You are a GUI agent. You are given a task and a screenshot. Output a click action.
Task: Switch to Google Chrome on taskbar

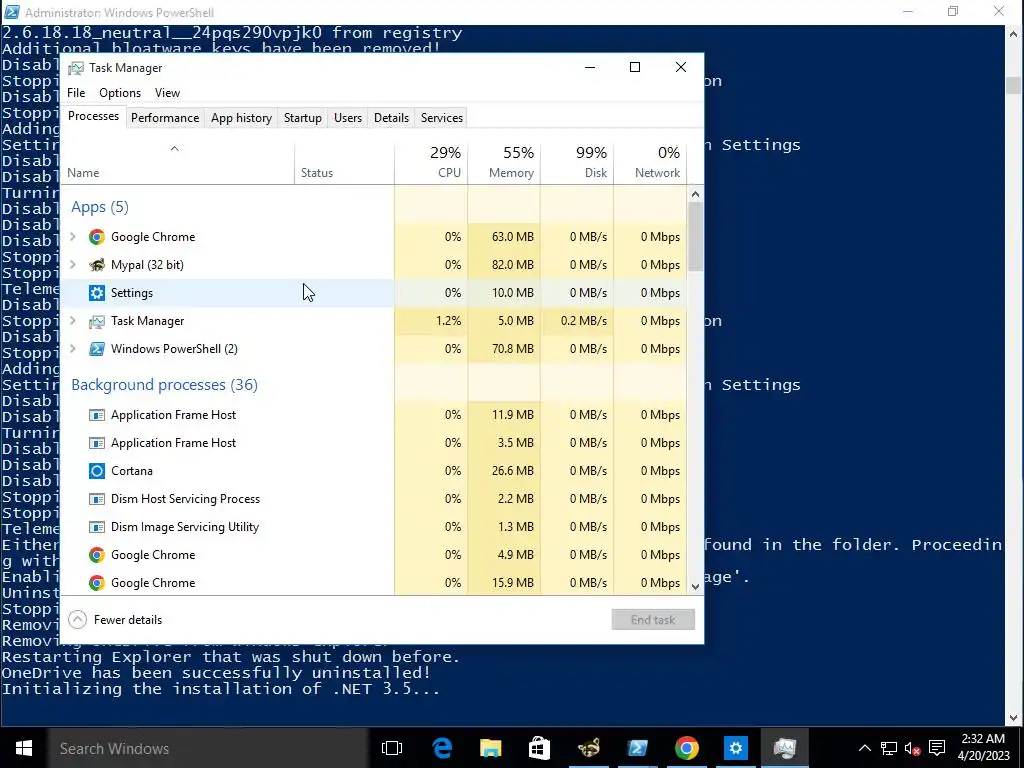(686, 748)
